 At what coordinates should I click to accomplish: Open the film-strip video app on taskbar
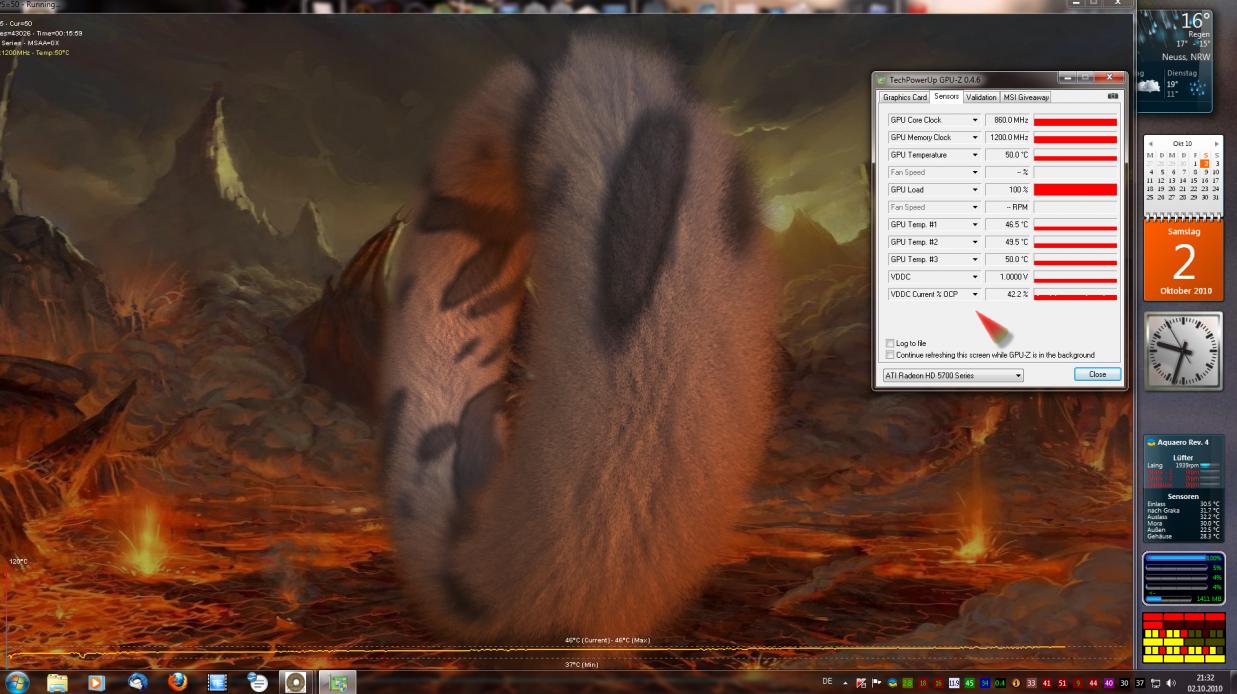click(x=218, y=682)
